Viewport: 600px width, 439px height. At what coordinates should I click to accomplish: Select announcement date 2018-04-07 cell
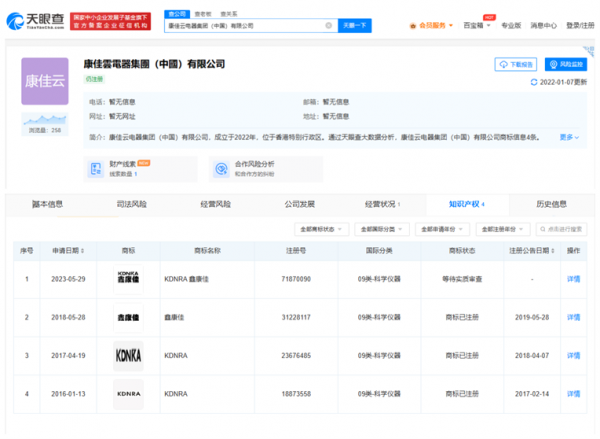[532, 356]
